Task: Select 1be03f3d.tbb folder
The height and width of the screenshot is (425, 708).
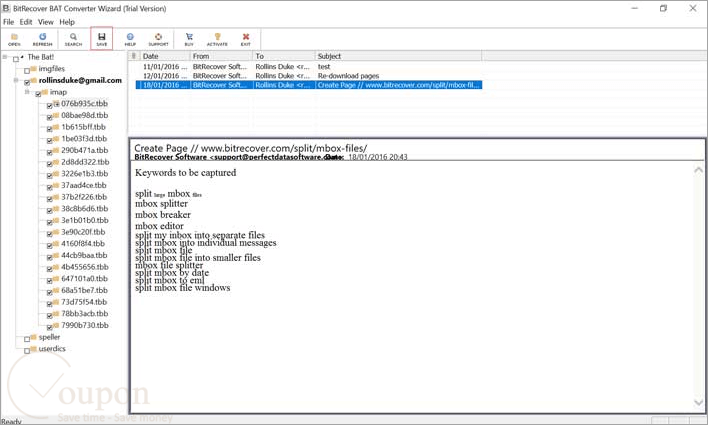Action: click(x=84, y=139)
